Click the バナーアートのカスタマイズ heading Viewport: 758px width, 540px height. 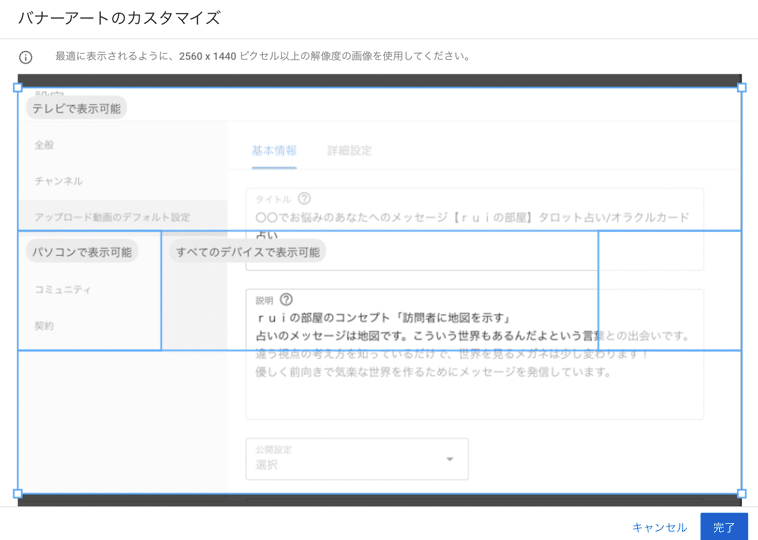click(119, 18)
